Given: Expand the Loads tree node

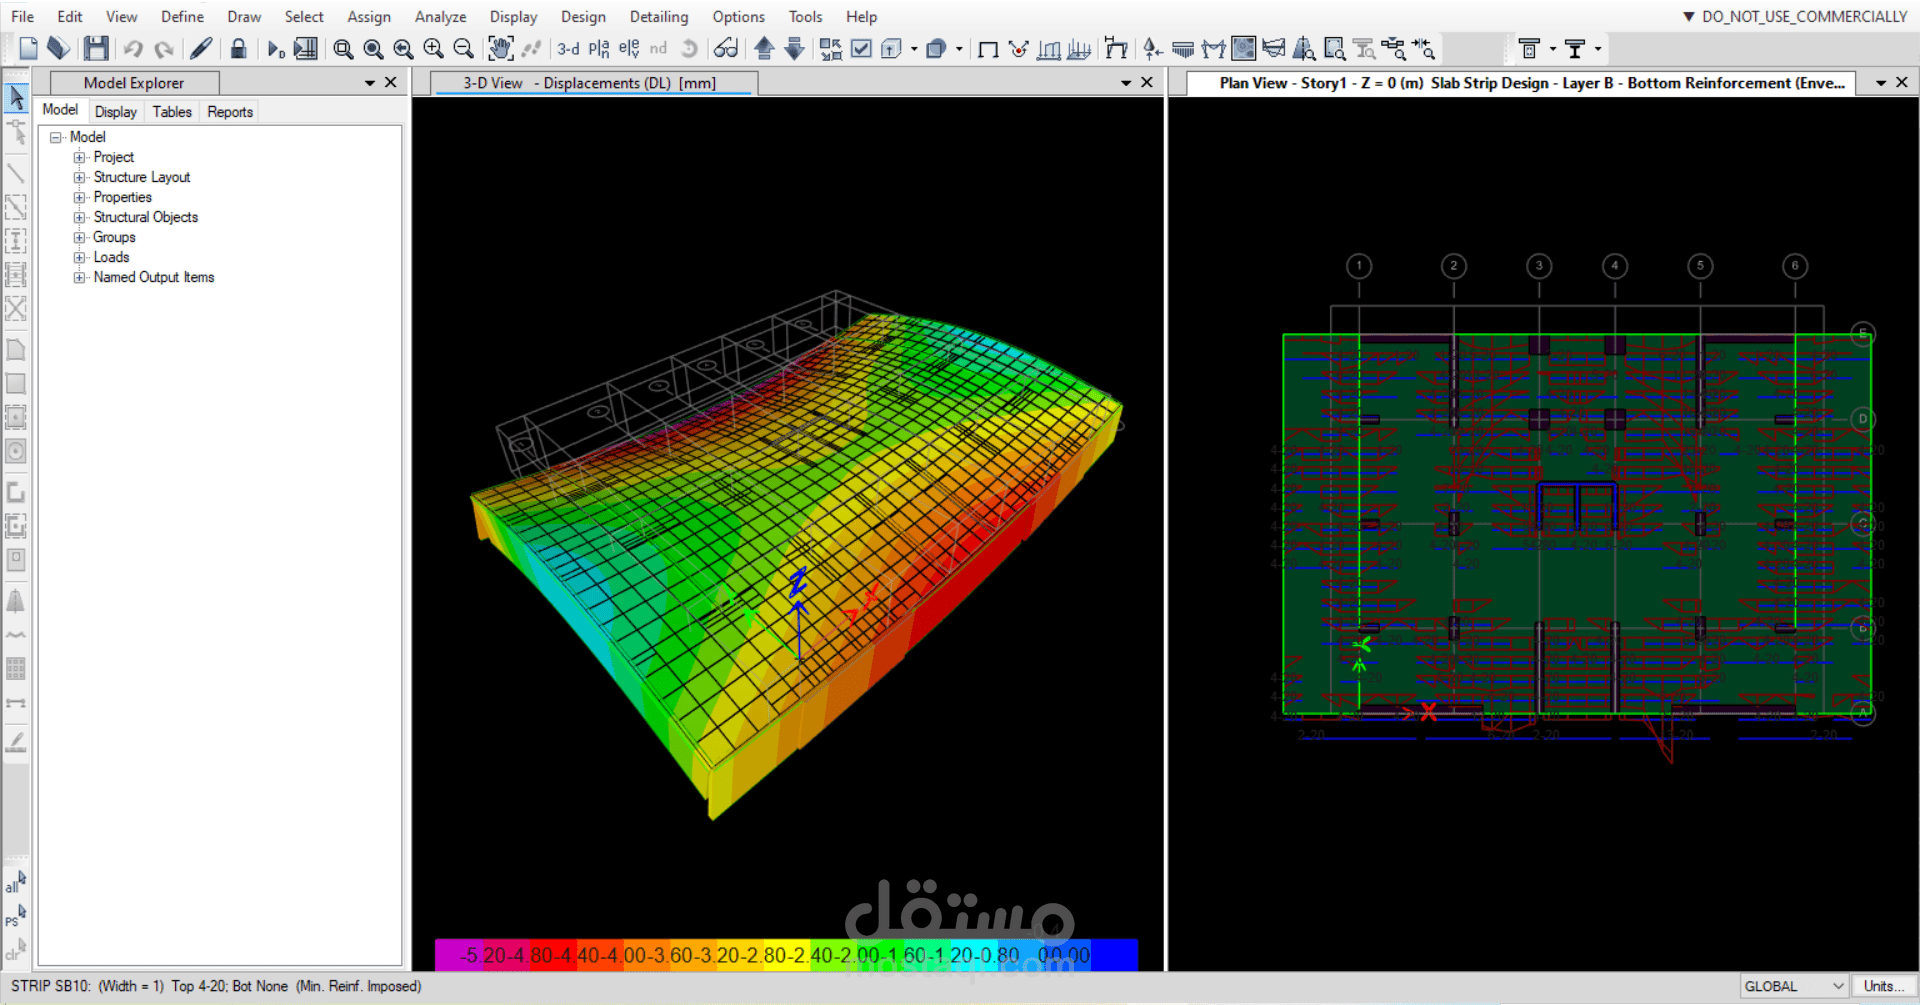Looking at the screenshot, I should coord(79,257).
